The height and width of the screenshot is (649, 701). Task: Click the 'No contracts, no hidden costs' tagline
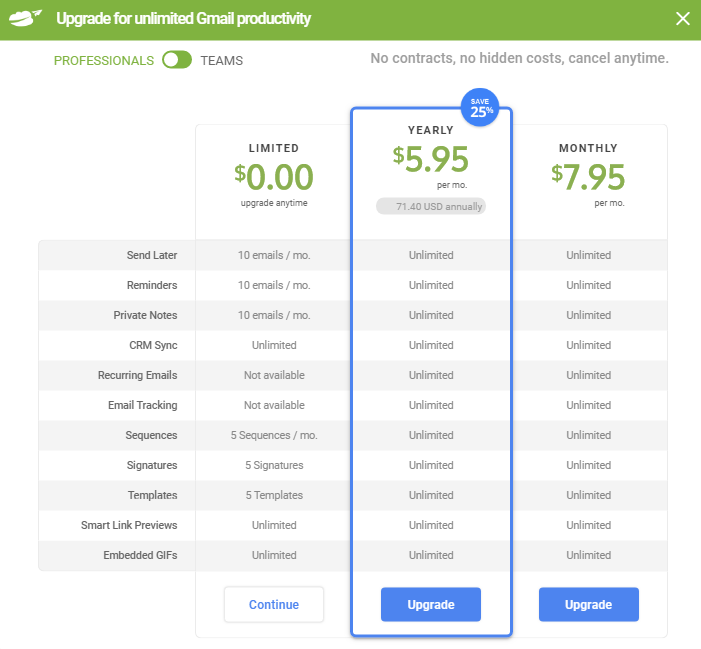coord(519,58)
